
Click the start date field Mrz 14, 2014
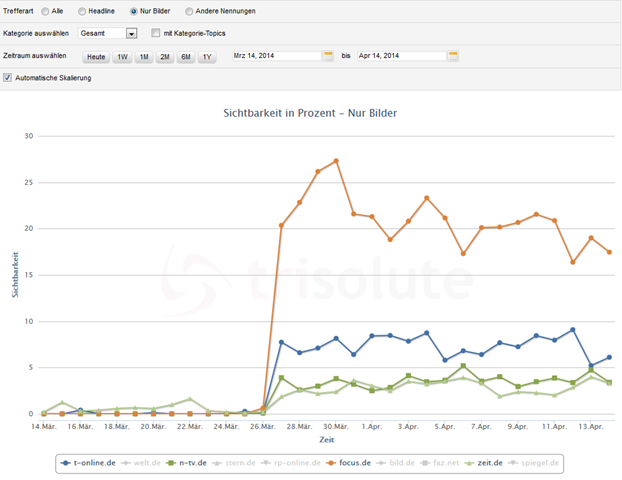click(x=276, y=56)
